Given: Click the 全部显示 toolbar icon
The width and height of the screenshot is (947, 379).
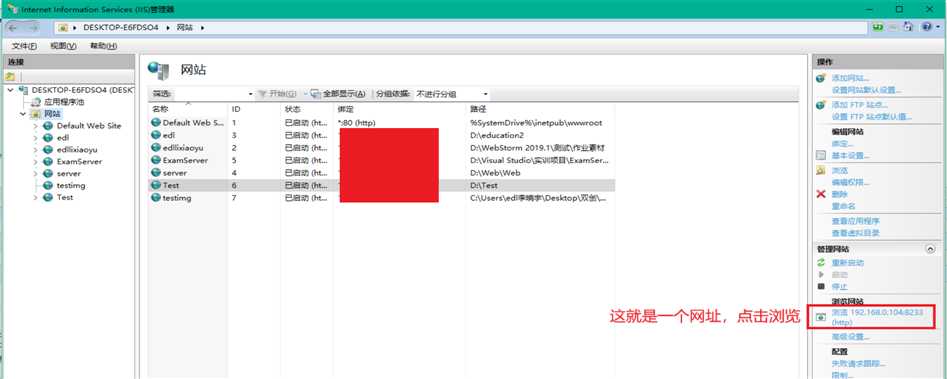Looking at the screenshot, I should pos(315,94).
